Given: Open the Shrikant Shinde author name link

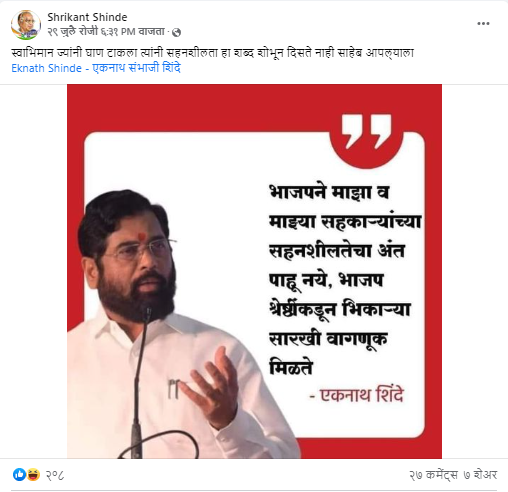Looking at the screenshot, I should tap(87, 17).
